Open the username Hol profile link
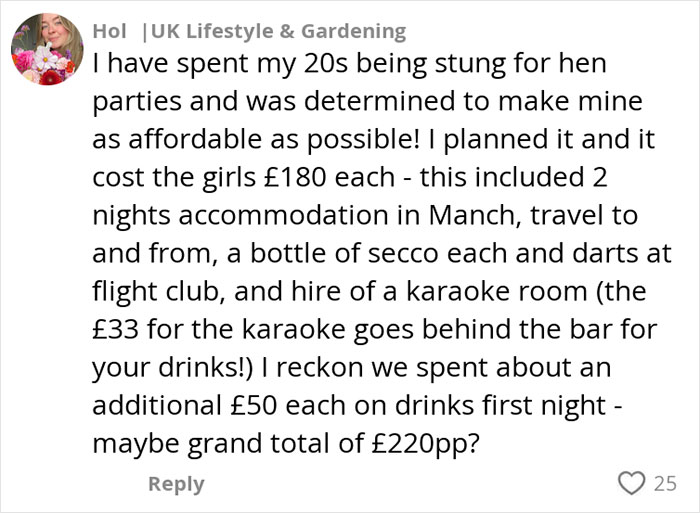 pyautogui.click(x=109, y=31)
